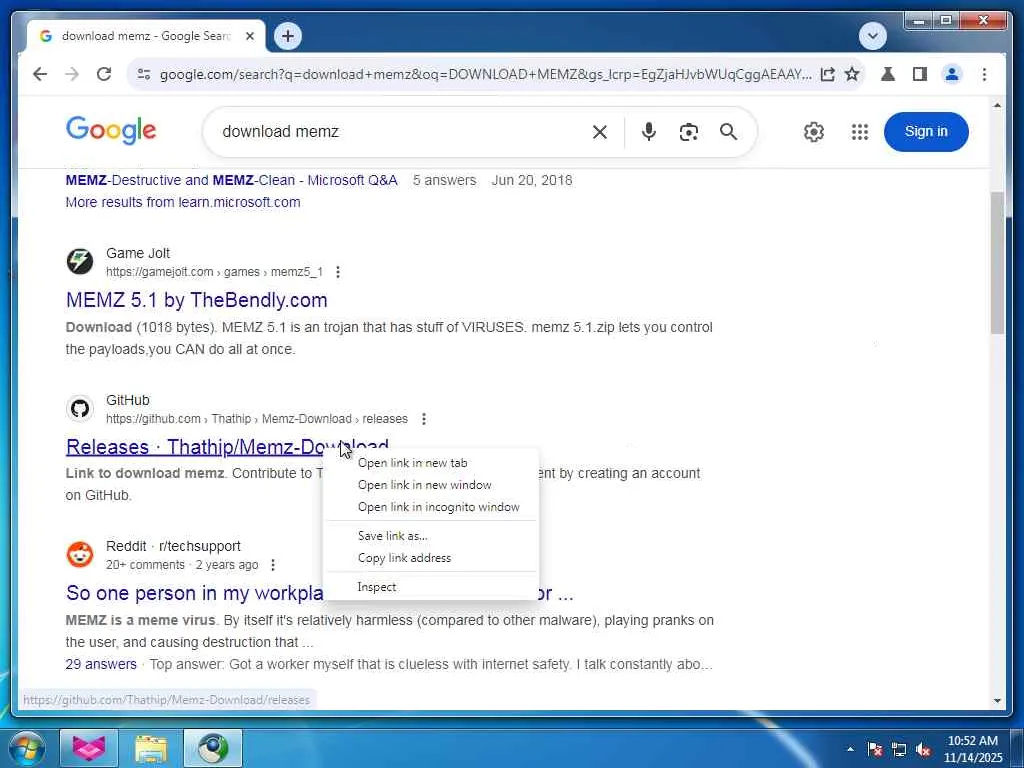Viewport: 1024px width, 768px height.
Task: View site information icon in address bar
Action: tap(144, 74)
